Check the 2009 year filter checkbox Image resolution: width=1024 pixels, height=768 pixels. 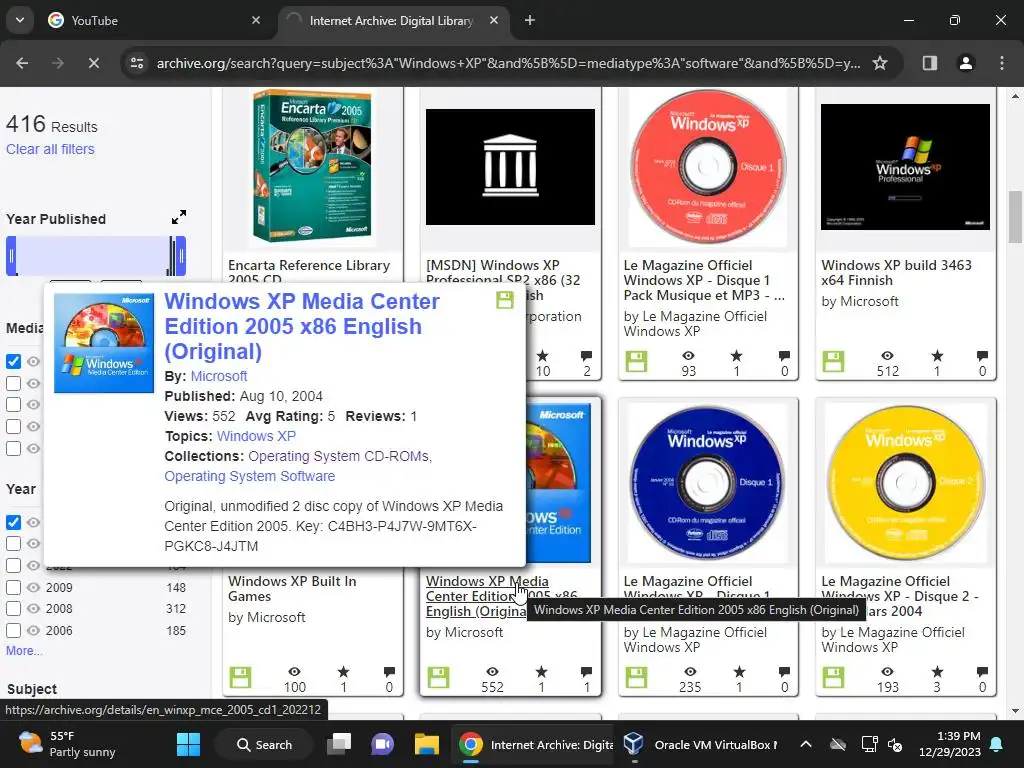click(13, 587)
